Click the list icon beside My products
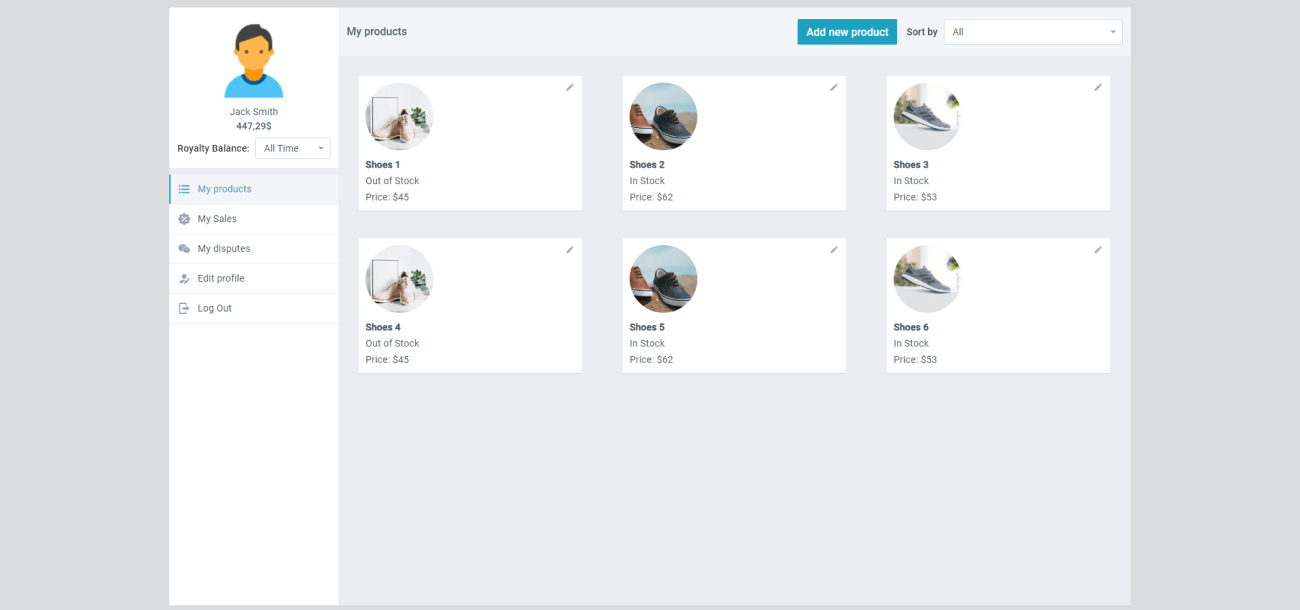 click(x=184, y=189)
